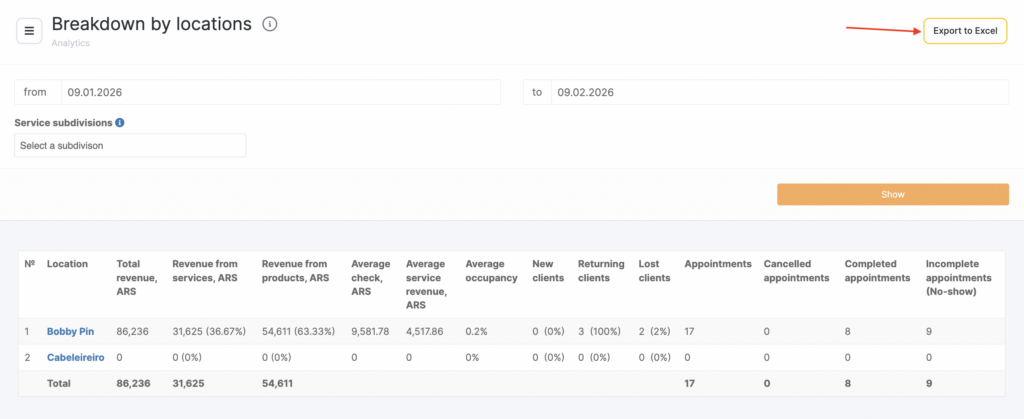Open the Bobby Pin location link
Viewport: 1024px width, 419px height.
(x=70, y=332)
